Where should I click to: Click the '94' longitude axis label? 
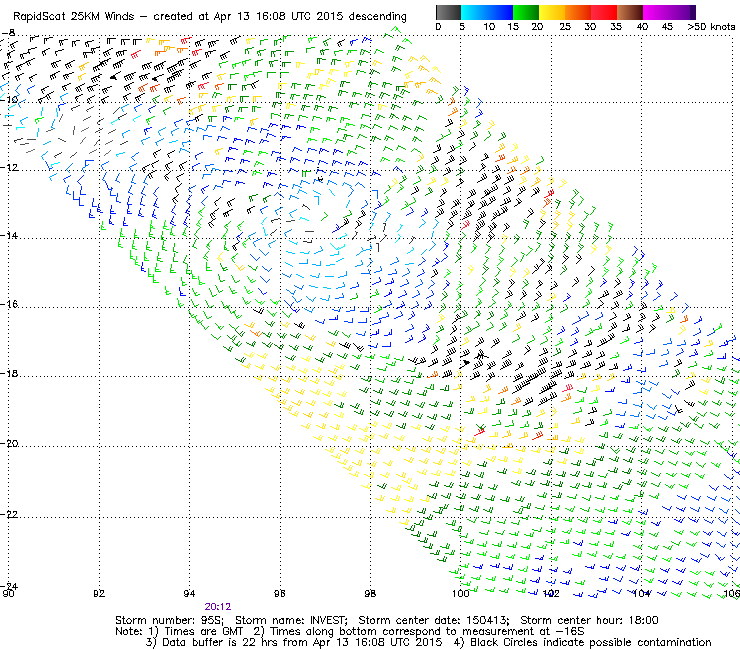click(x=189, y=593)
